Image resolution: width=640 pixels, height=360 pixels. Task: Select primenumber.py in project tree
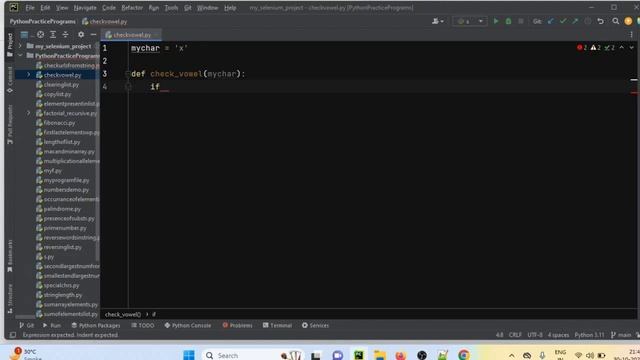[x=65, y=228]
